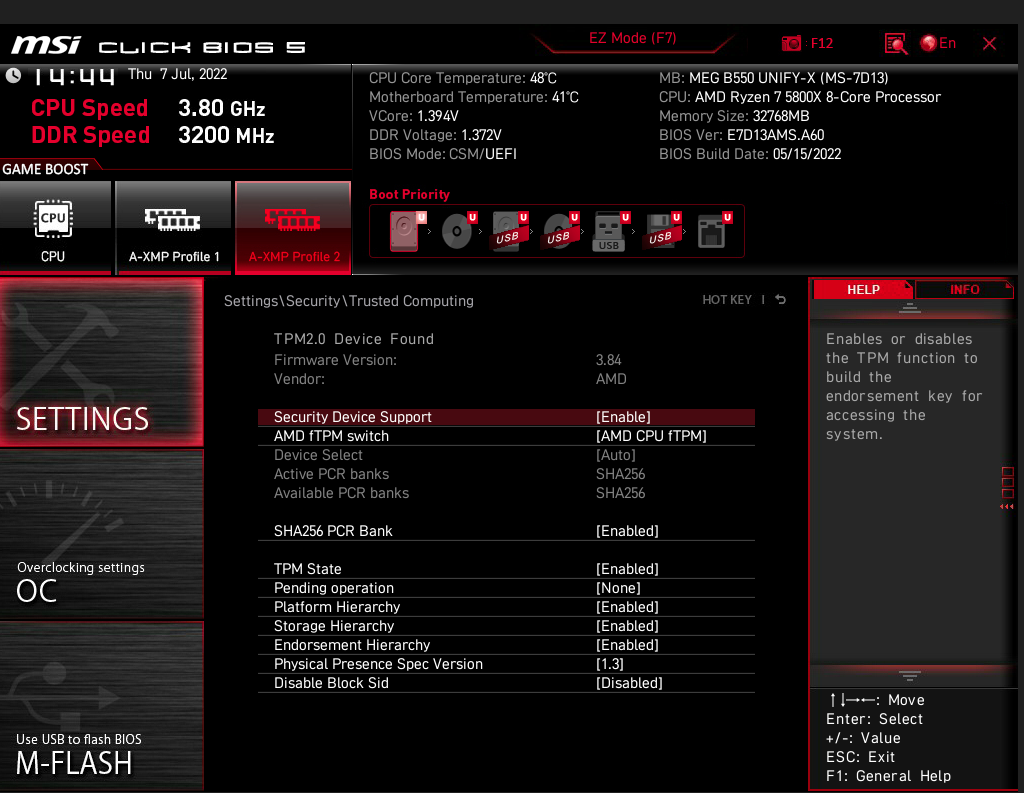Click the CPU Speed 3.80 GHz readout
Screen dimensions: 1024x793
148,108
